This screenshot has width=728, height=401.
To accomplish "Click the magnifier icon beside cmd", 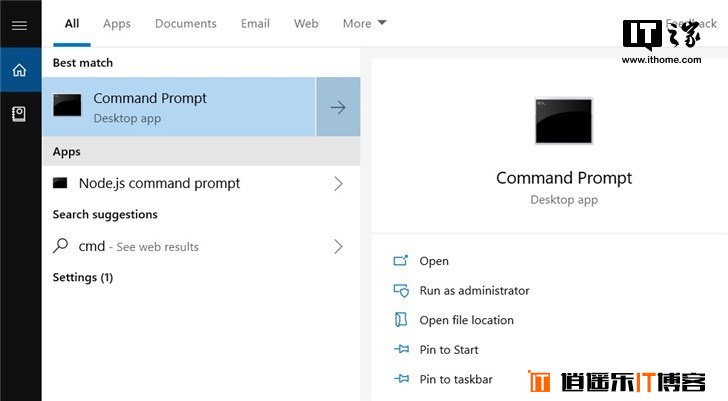I will pyautogui.click(x=60, y=246).
